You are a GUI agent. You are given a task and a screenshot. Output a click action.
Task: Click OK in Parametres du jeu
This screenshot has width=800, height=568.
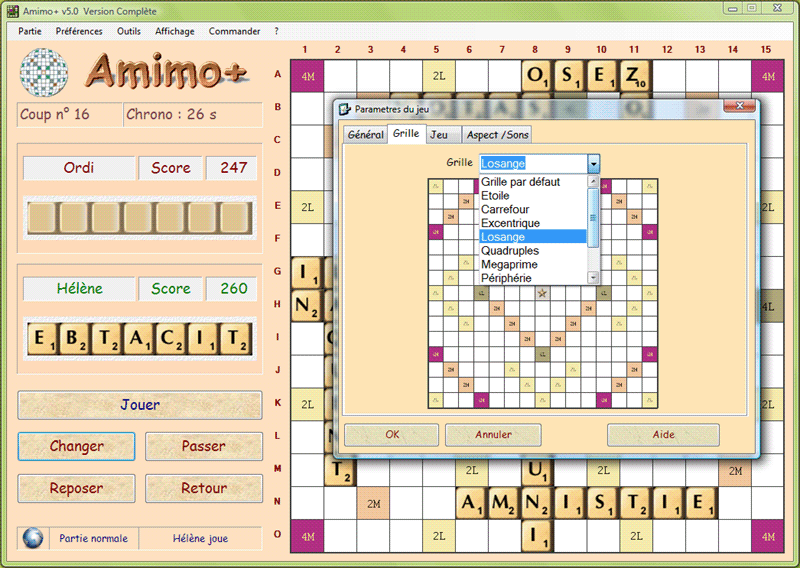[x=392, y=435]
